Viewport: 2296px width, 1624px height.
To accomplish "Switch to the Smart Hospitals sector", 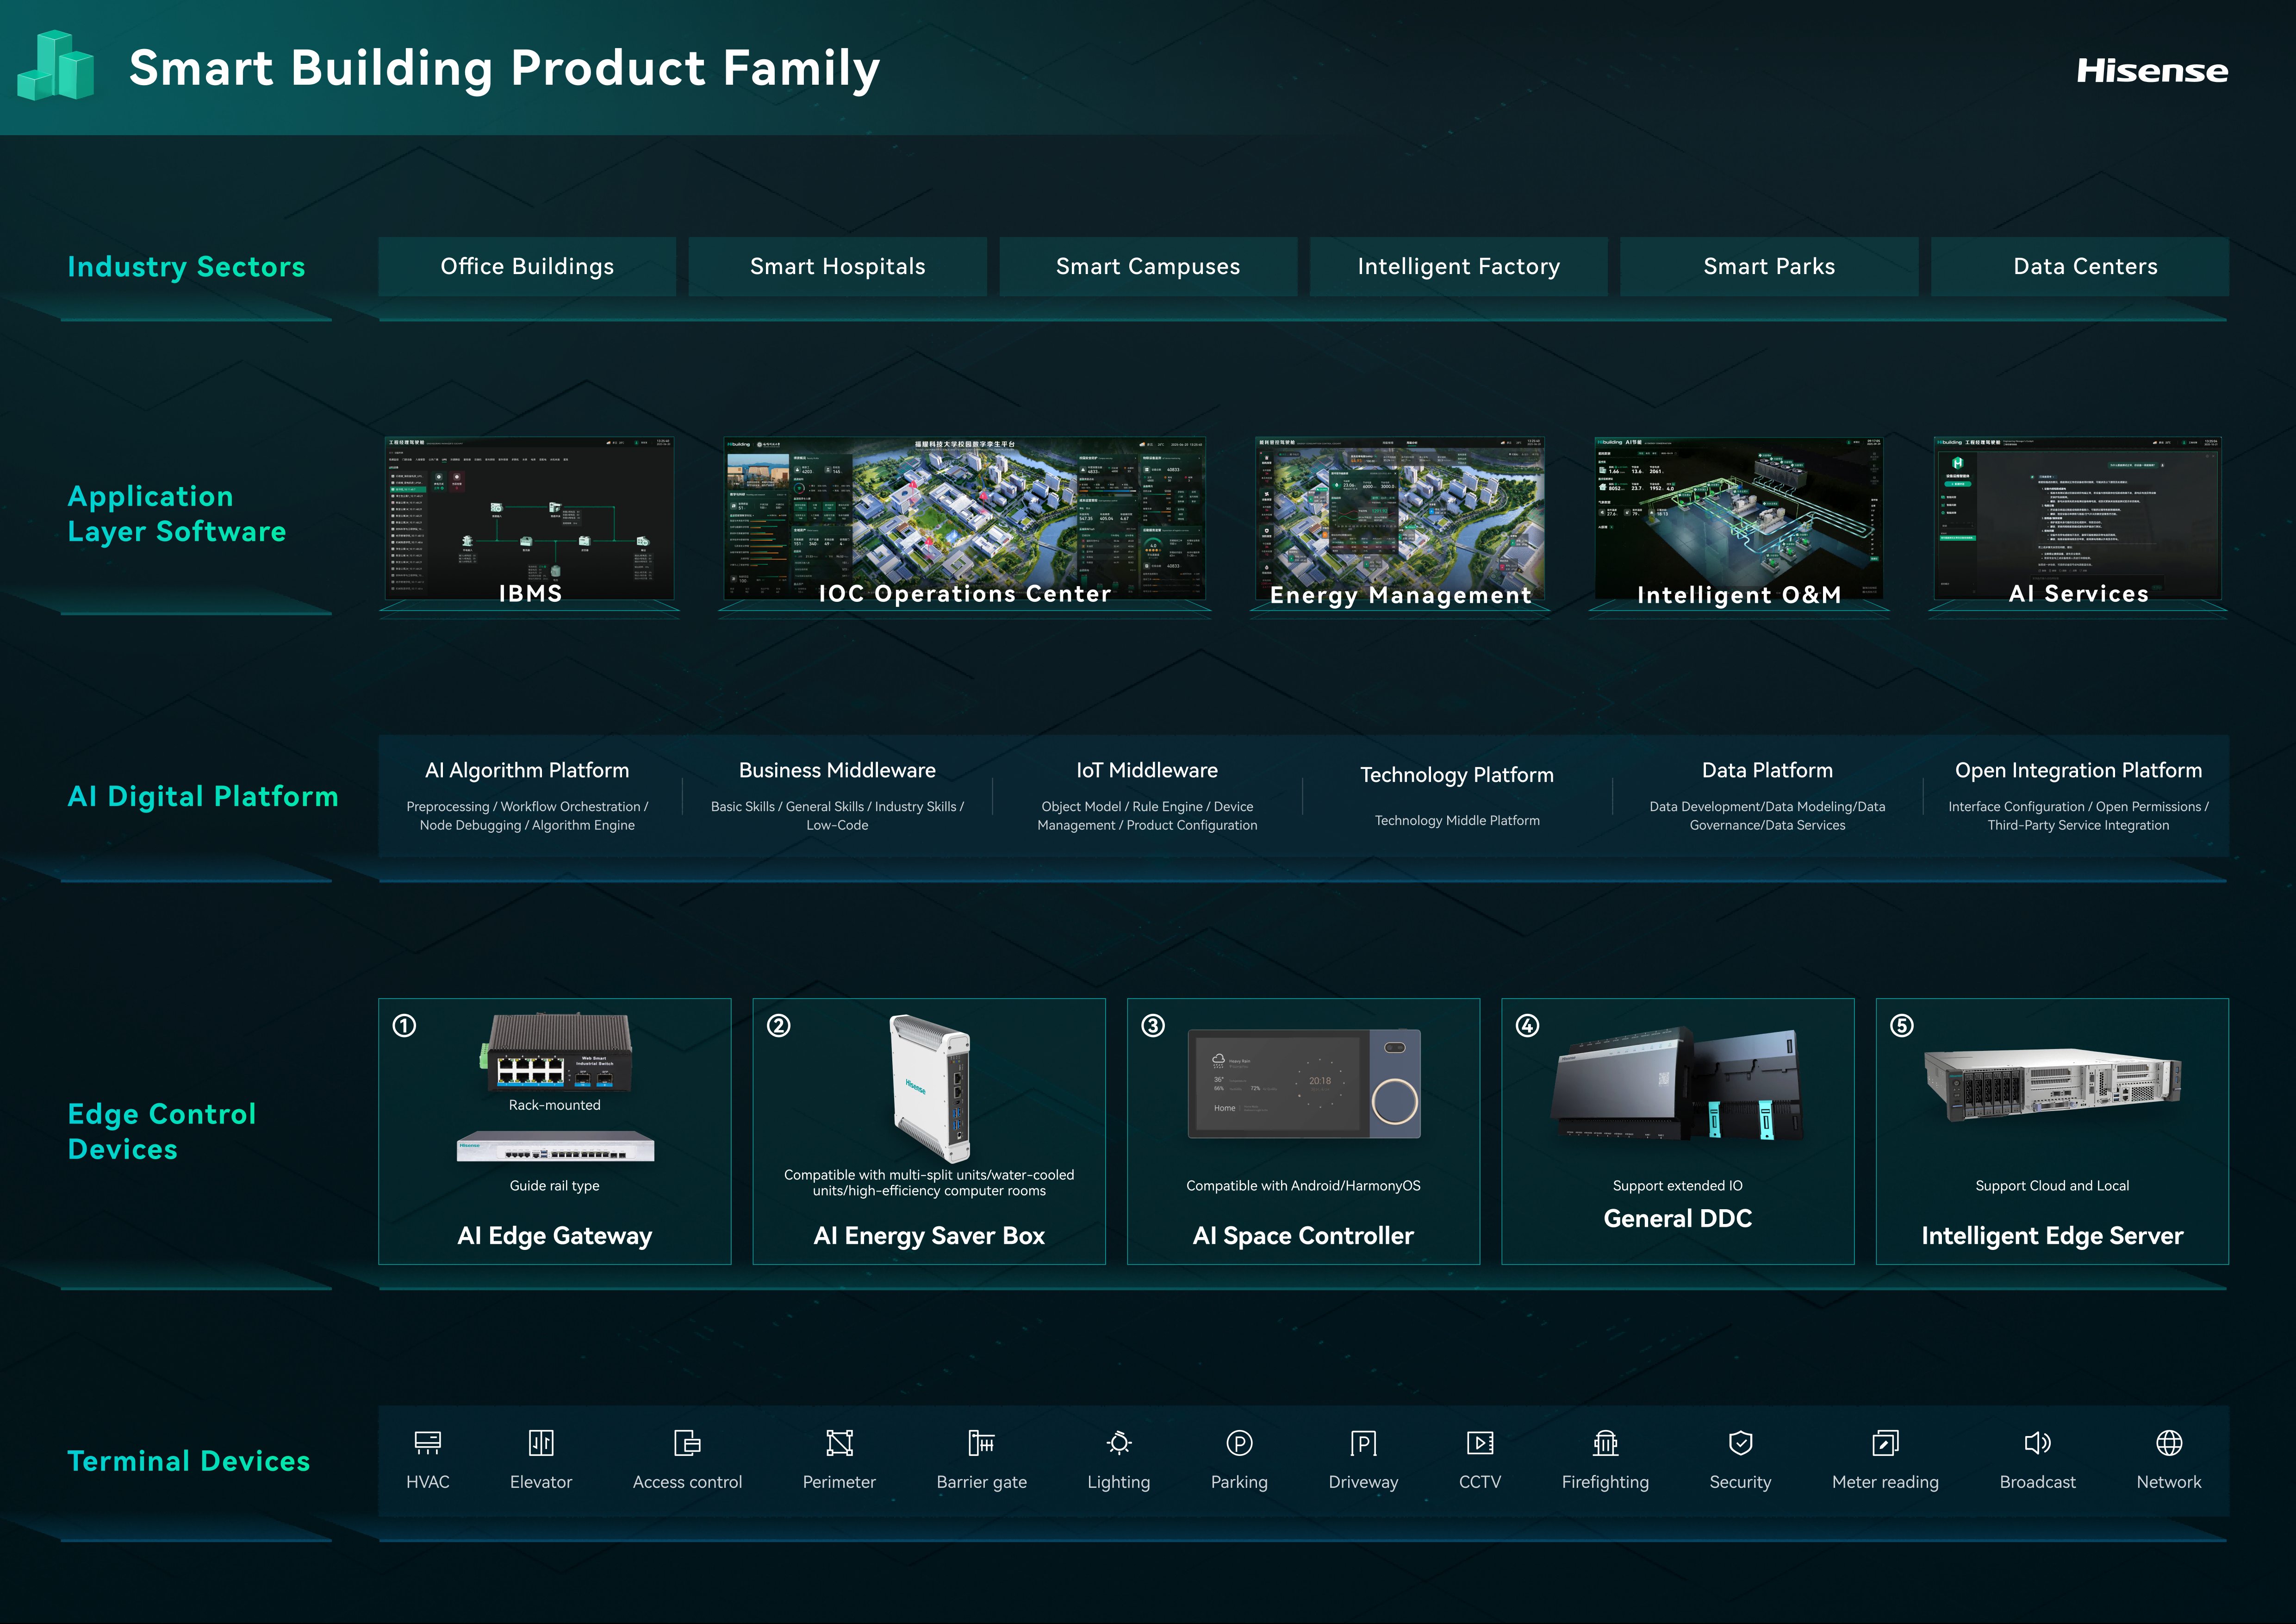I will 838,266.
